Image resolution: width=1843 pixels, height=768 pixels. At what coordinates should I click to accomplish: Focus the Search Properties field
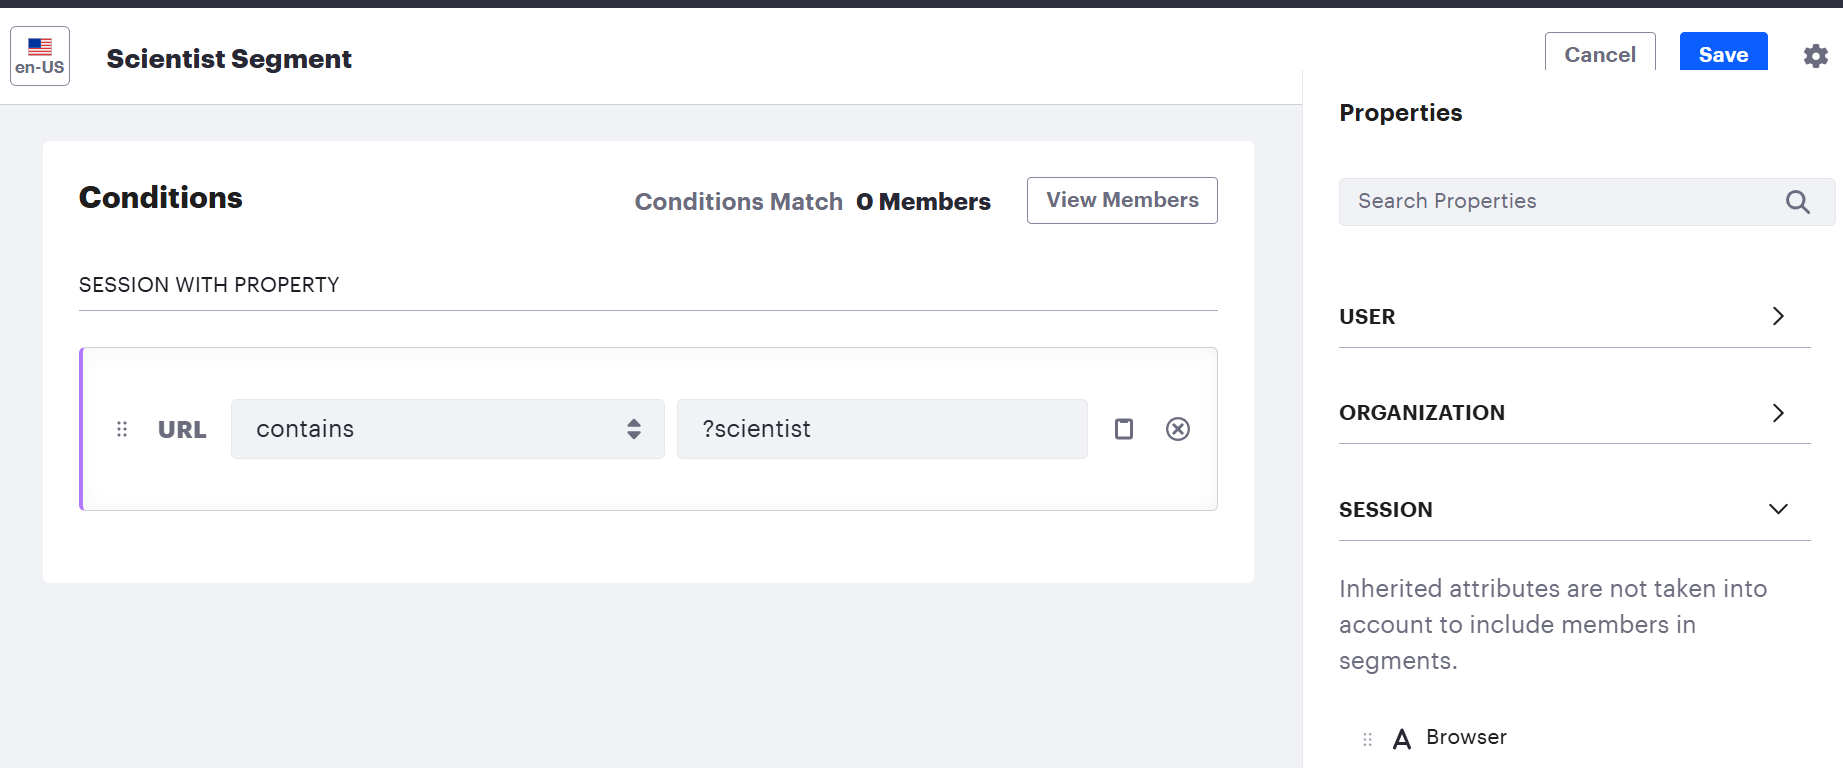coord(1560,202)
